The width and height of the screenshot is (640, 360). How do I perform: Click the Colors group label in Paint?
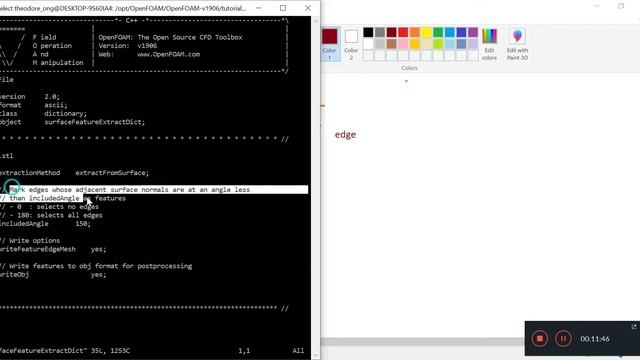409,68
